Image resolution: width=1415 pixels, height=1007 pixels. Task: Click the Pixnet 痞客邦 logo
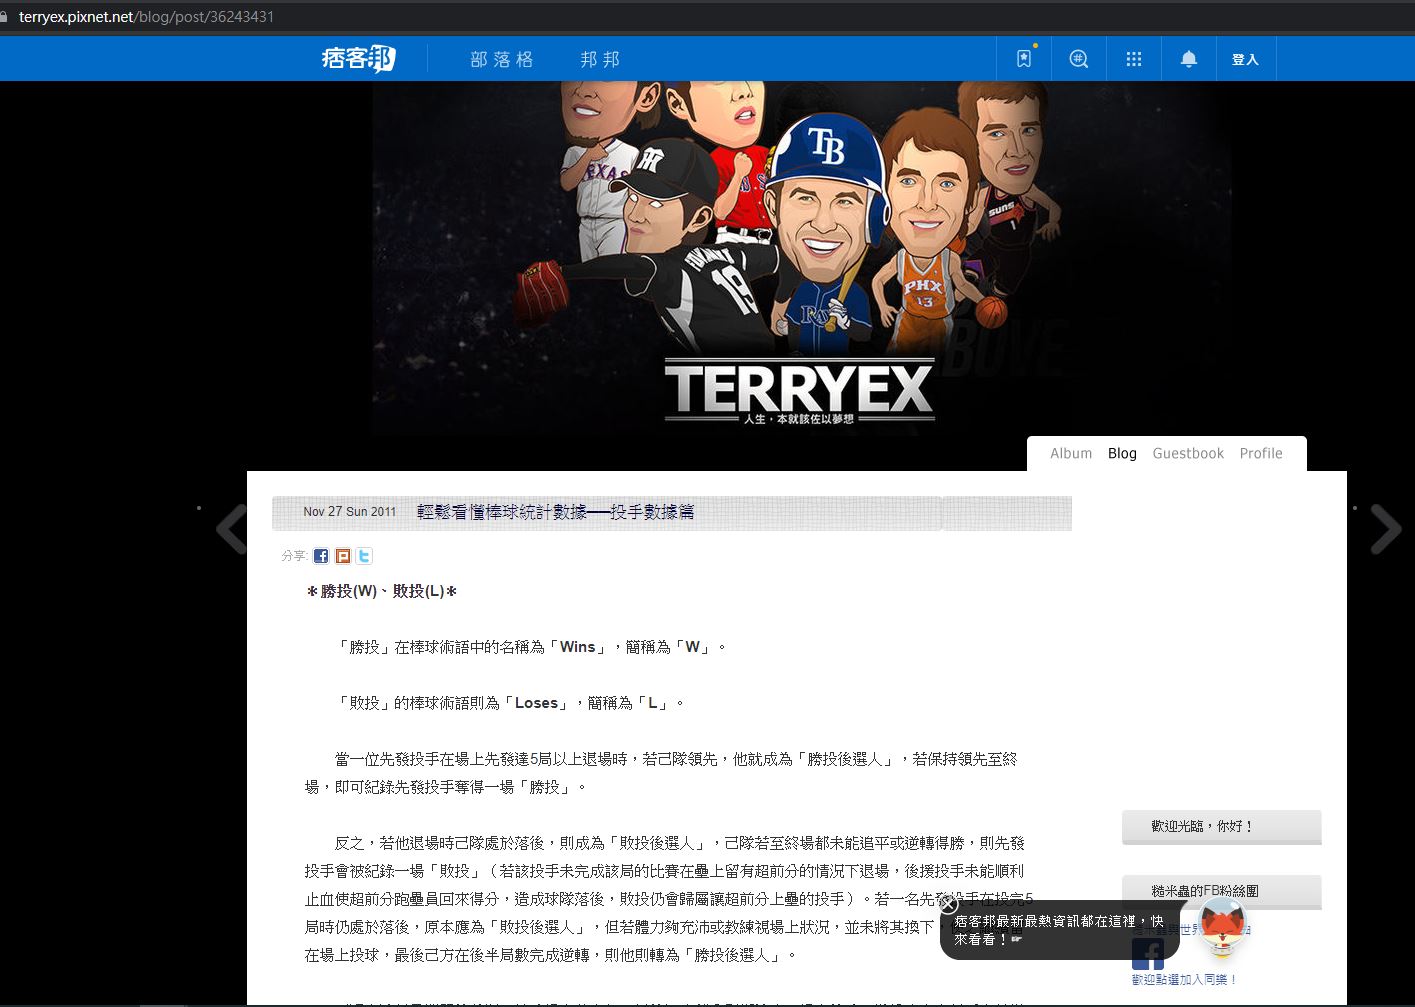click(358, 59)
